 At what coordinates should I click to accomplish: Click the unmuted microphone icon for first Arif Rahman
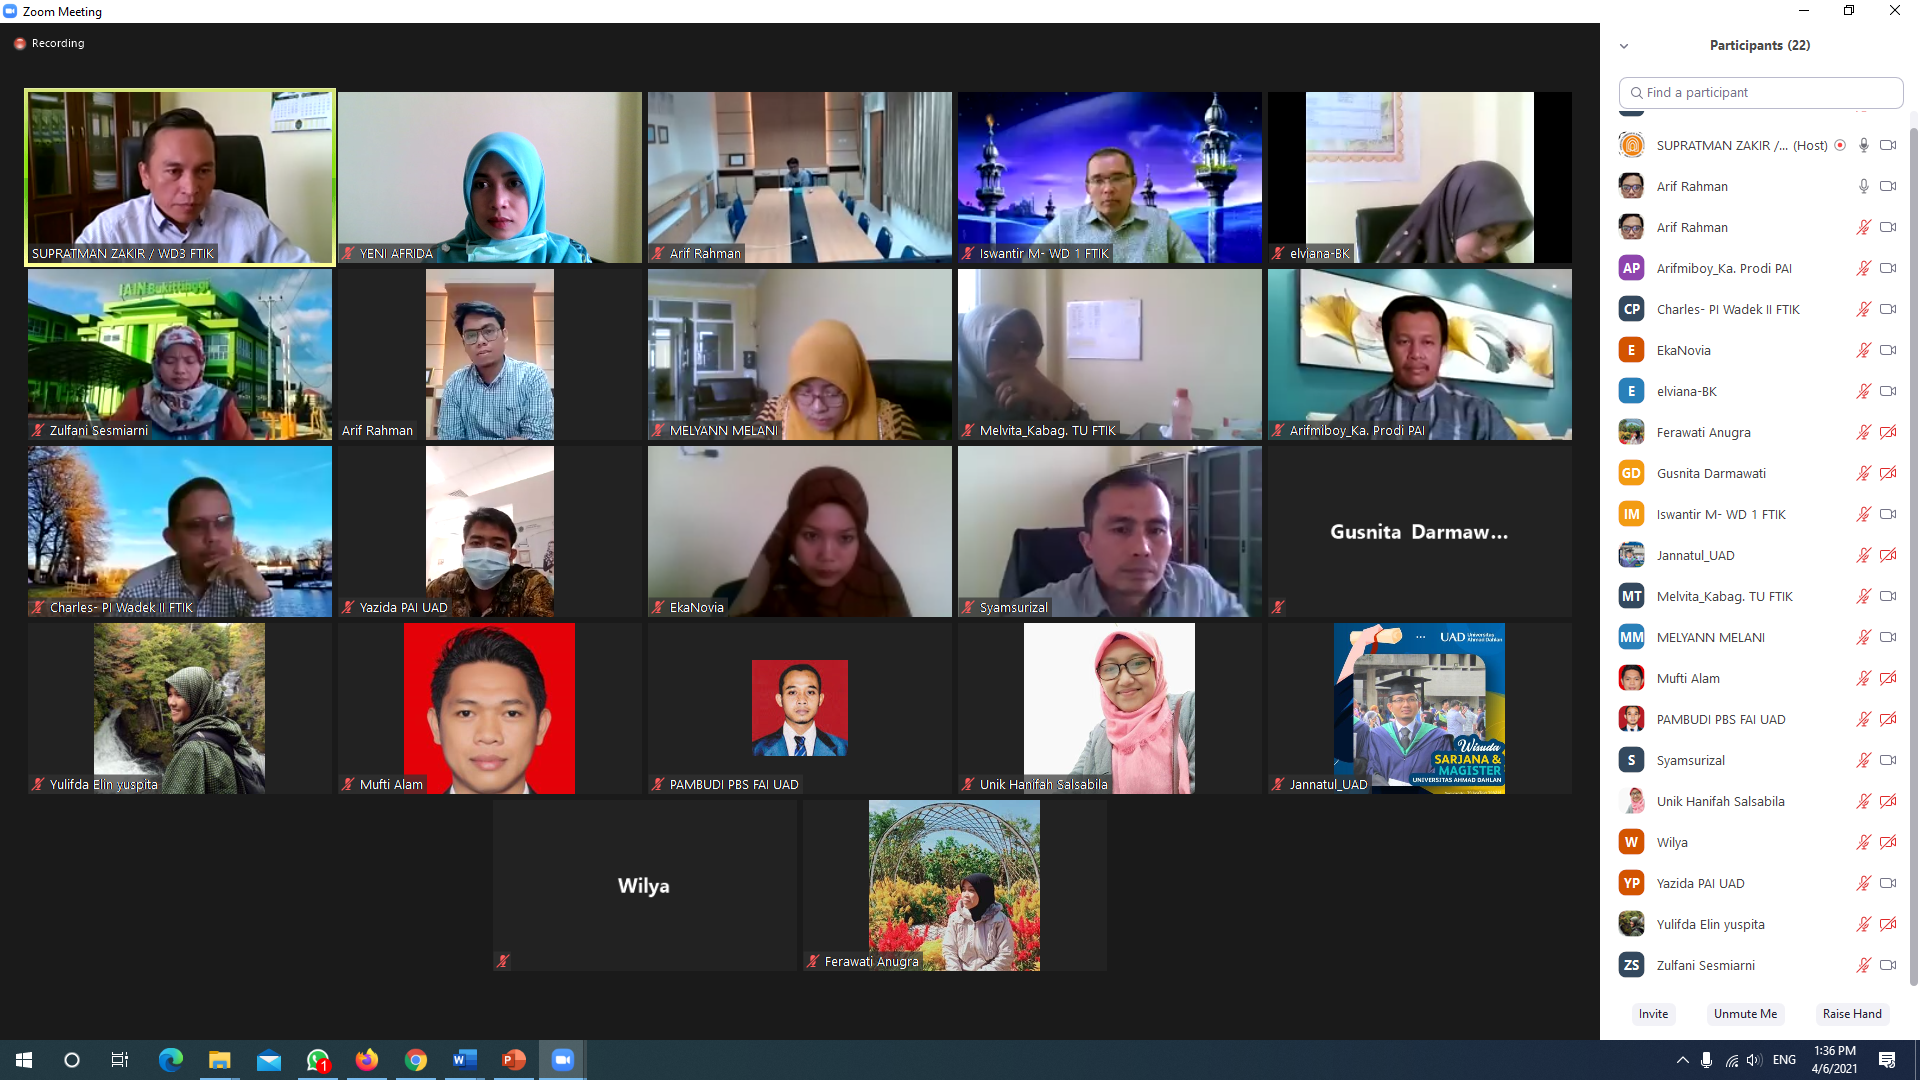coord(1864,186)
